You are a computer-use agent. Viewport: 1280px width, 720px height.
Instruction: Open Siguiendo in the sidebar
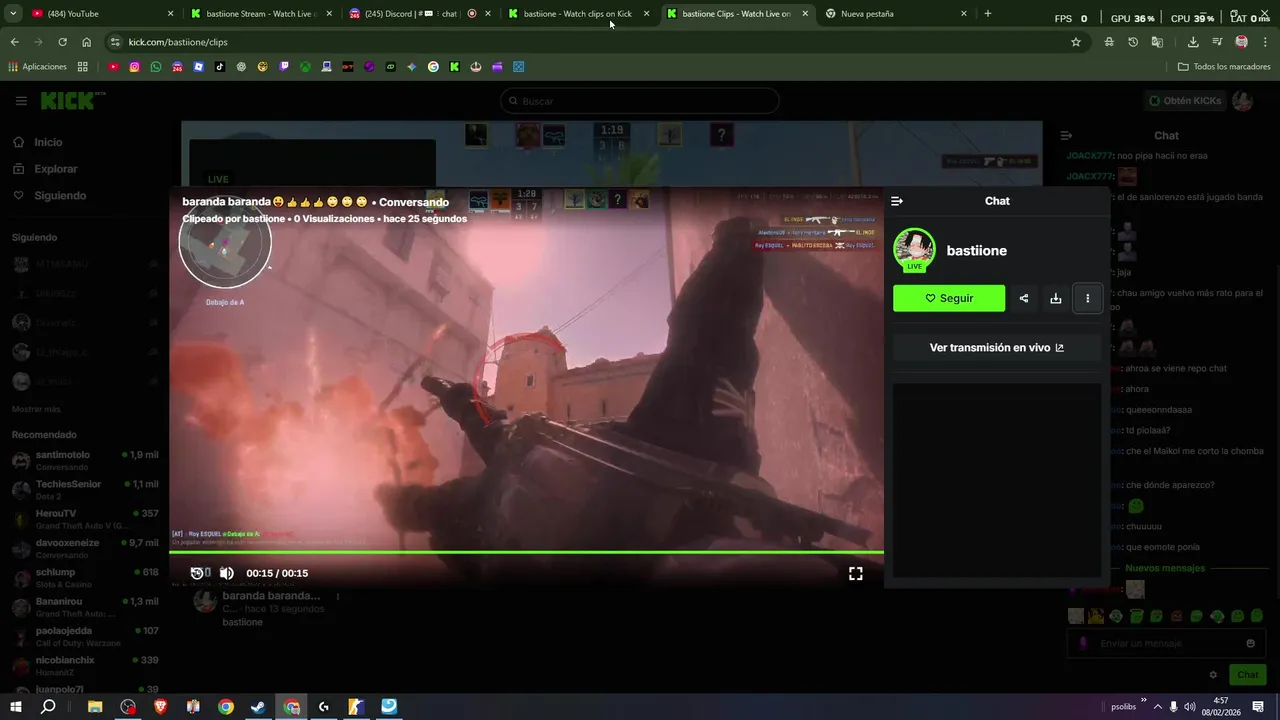60,196
